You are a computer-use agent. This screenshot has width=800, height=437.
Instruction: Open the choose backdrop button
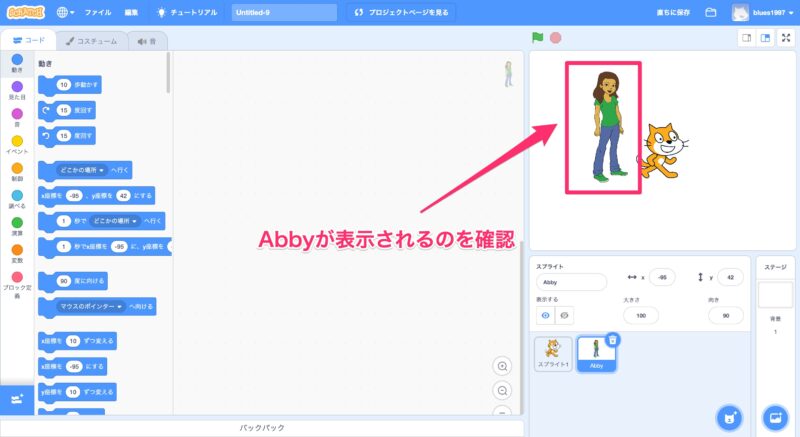point(775,415)
